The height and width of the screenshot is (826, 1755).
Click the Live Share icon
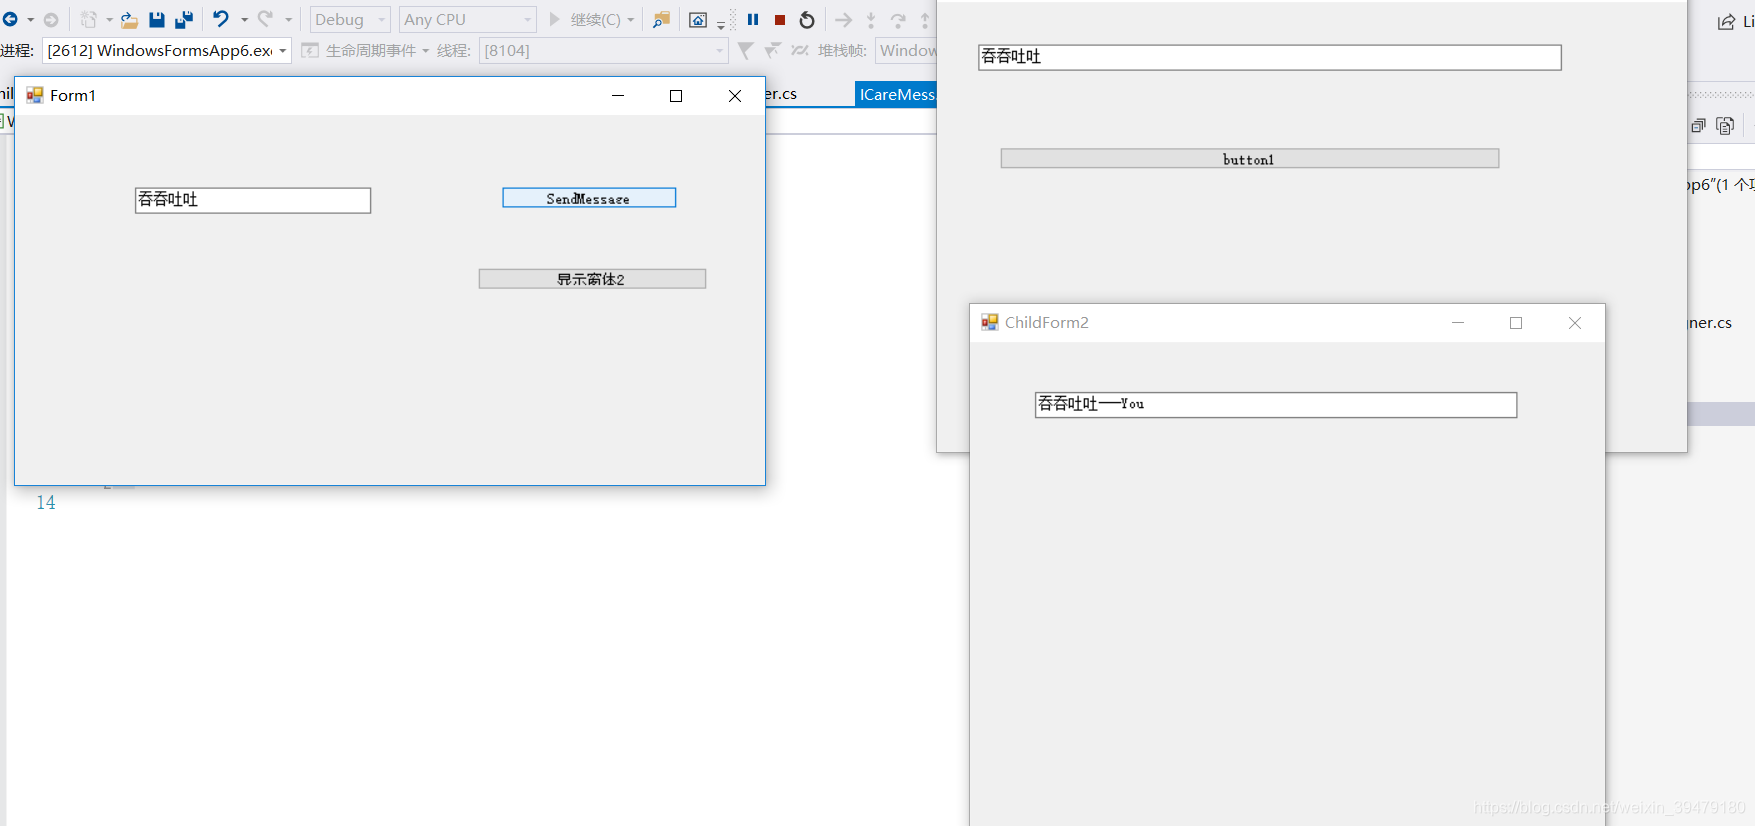tap(1726, 22)
